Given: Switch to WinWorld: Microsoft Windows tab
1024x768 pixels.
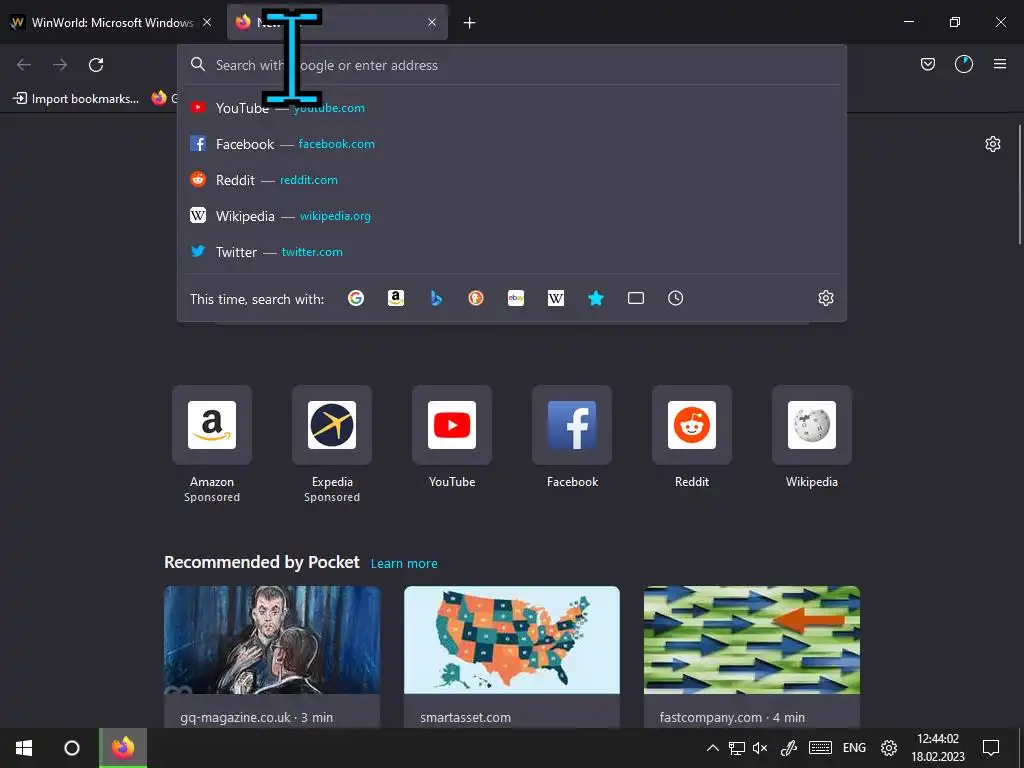Looking at the screenshot, I should pyautogui.click(x=110, y=22).
